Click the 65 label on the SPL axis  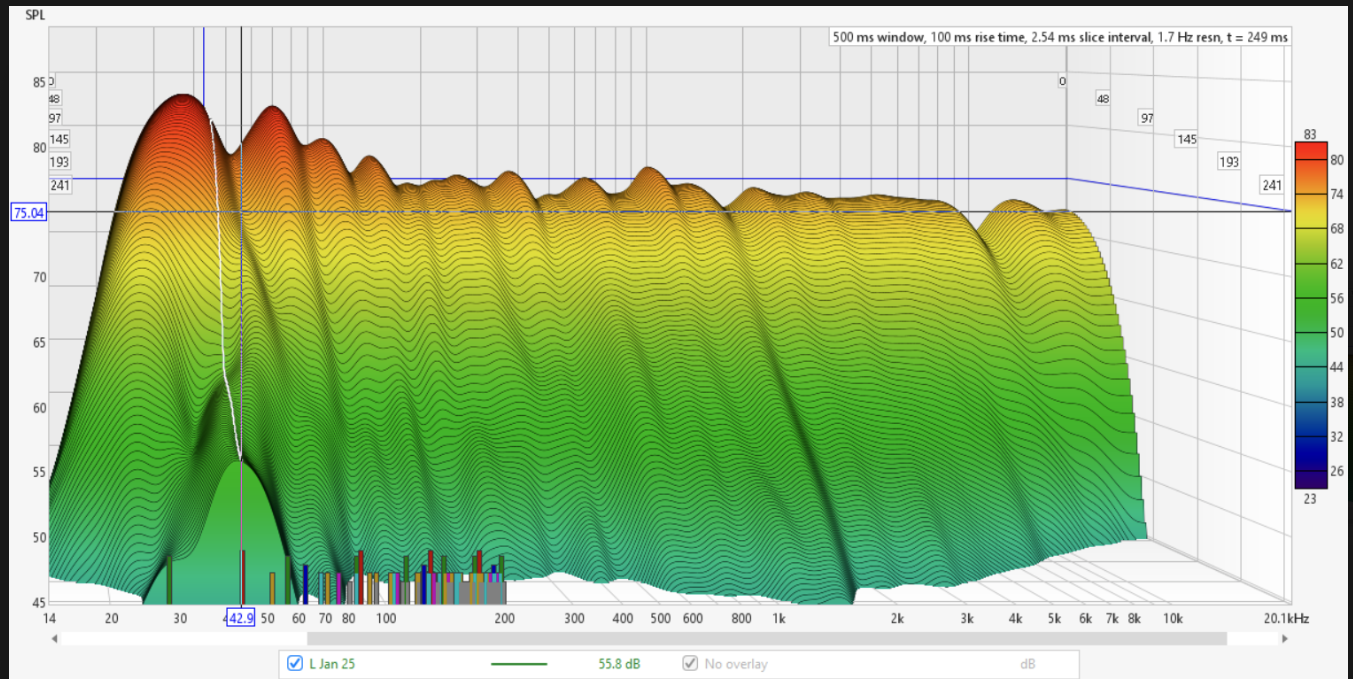[41, 342]
